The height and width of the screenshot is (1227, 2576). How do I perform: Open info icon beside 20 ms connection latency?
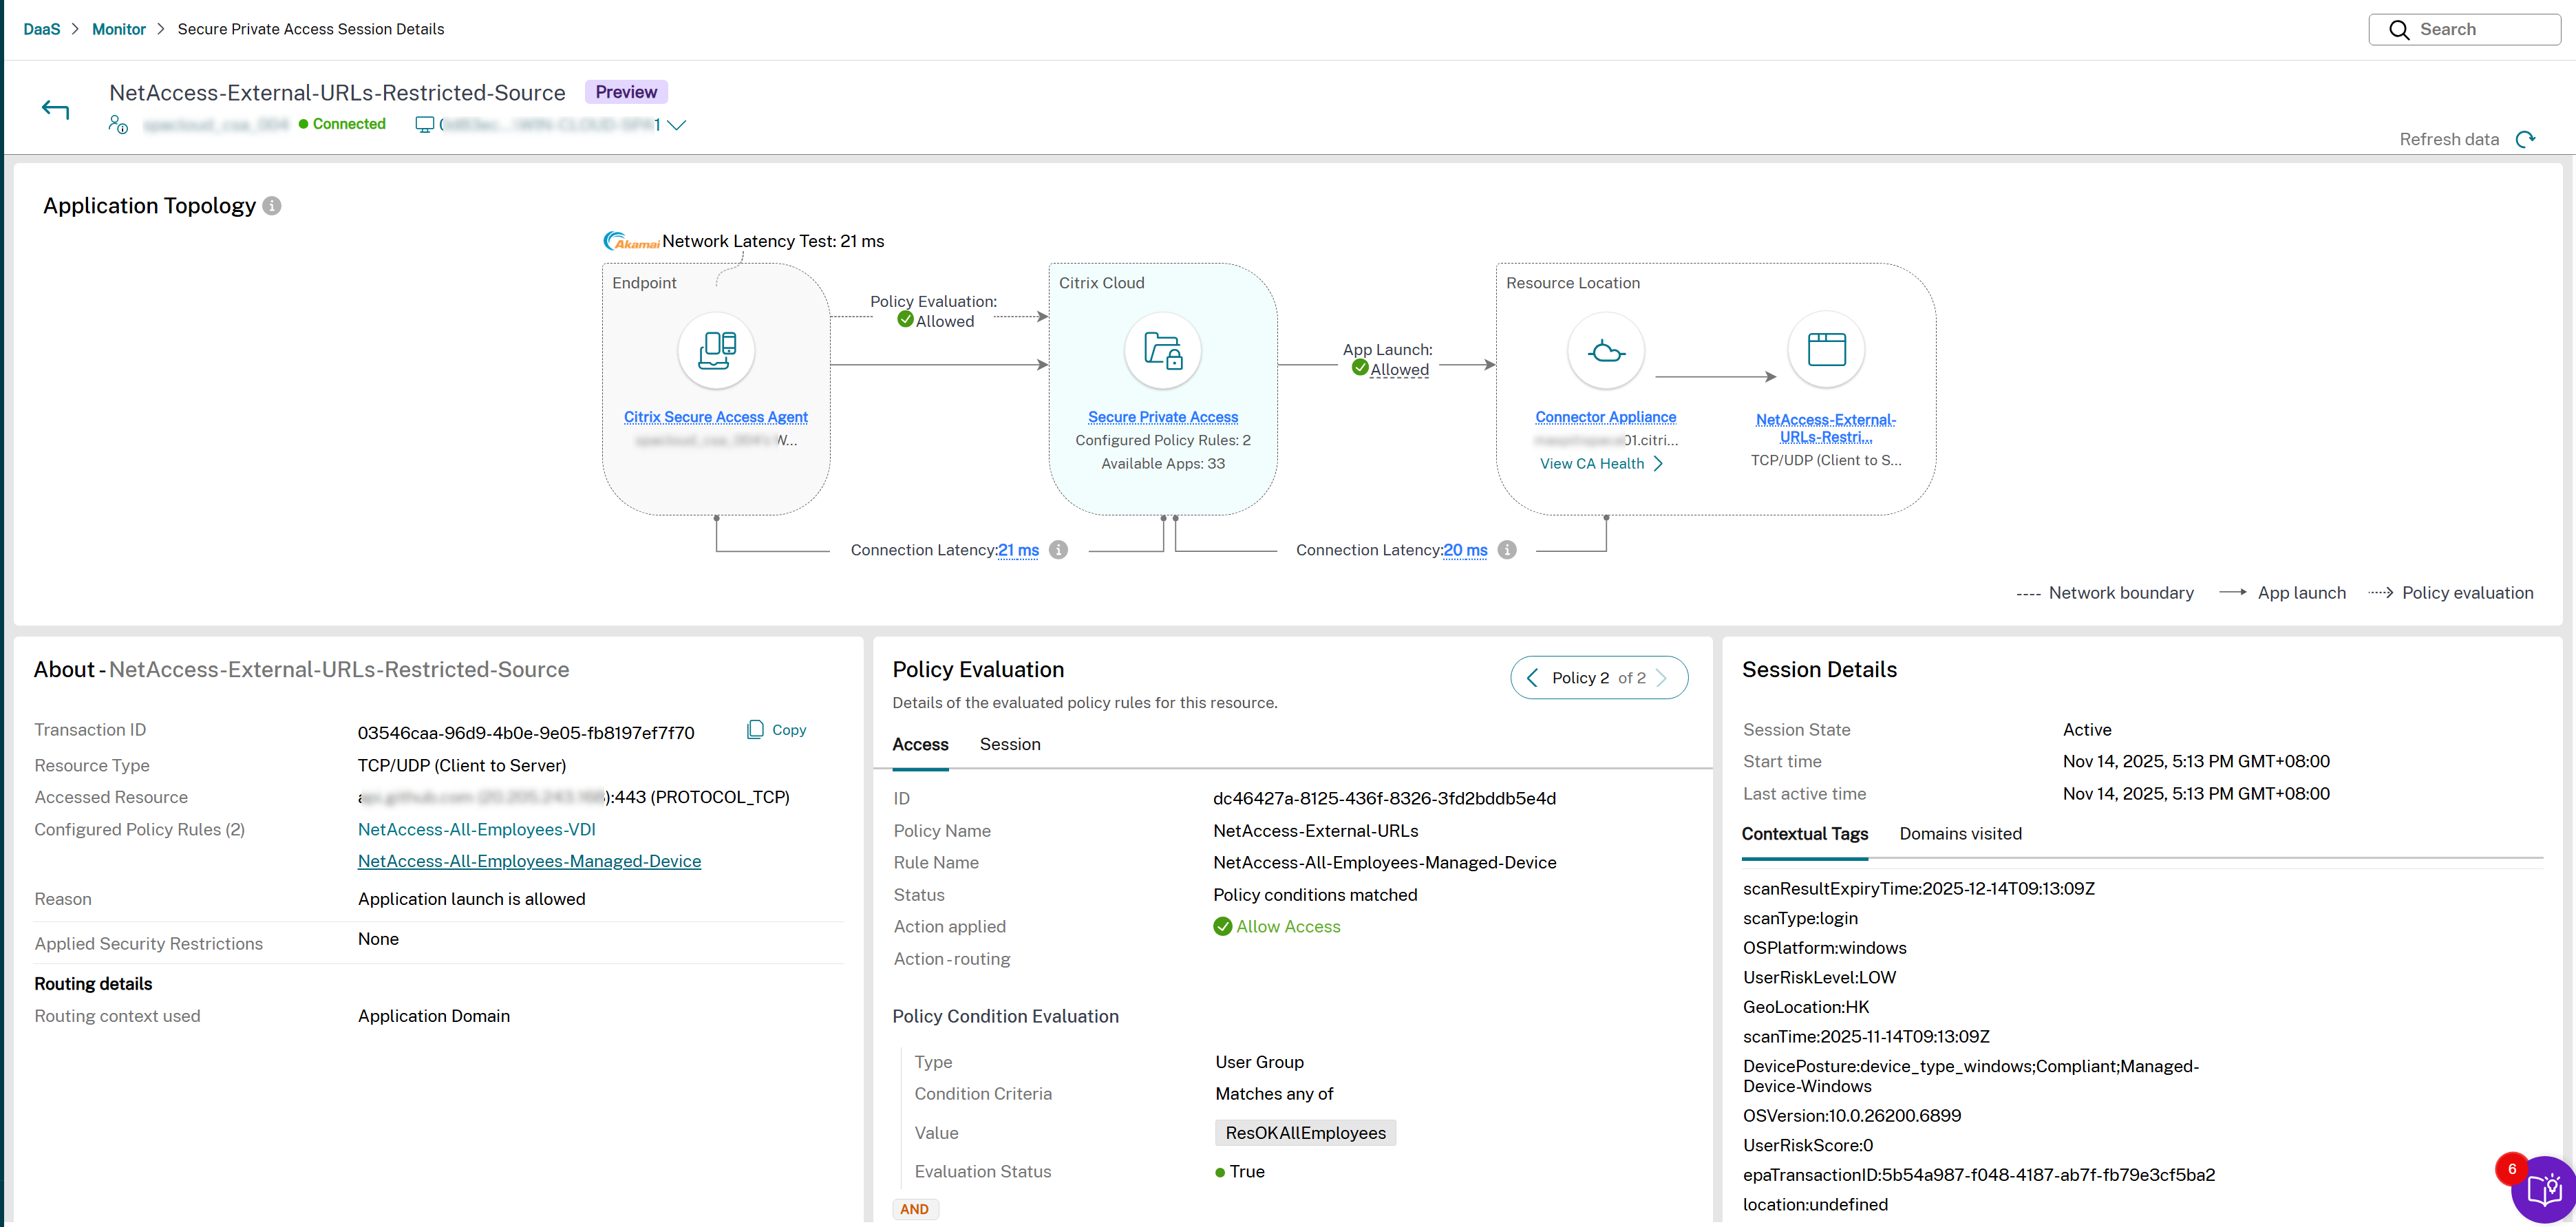[1507, 550]
